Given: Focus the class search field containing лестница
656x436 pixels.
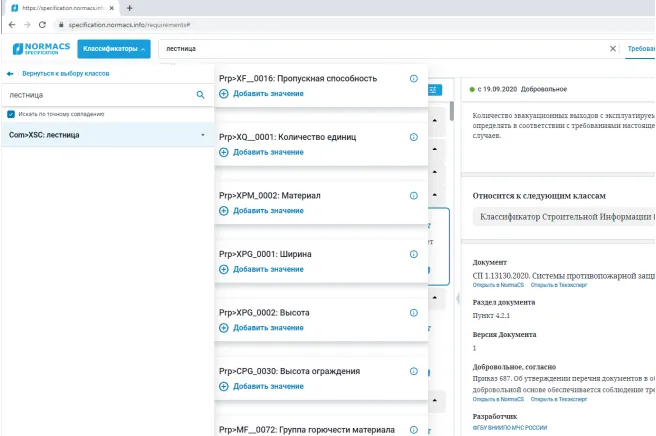Looking at the screenshot, I should point(98,95).
